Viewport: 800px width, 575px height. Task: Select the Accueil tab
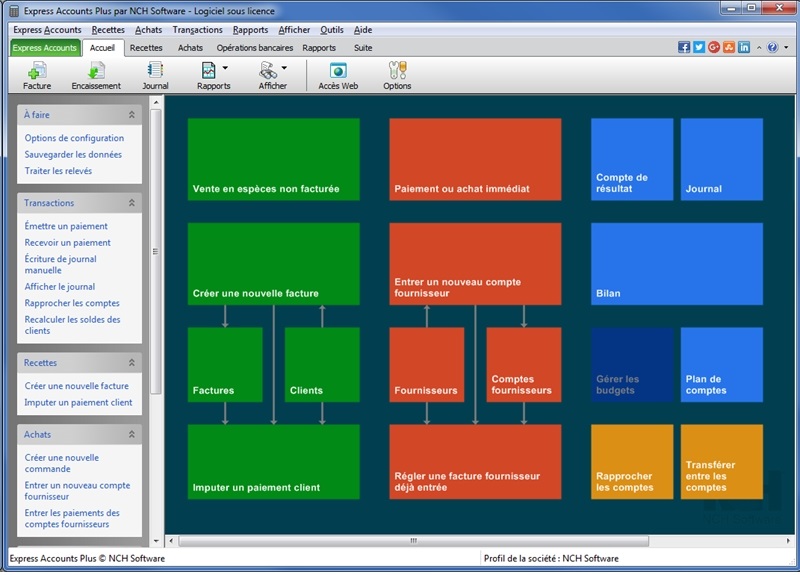pos(102,48)
